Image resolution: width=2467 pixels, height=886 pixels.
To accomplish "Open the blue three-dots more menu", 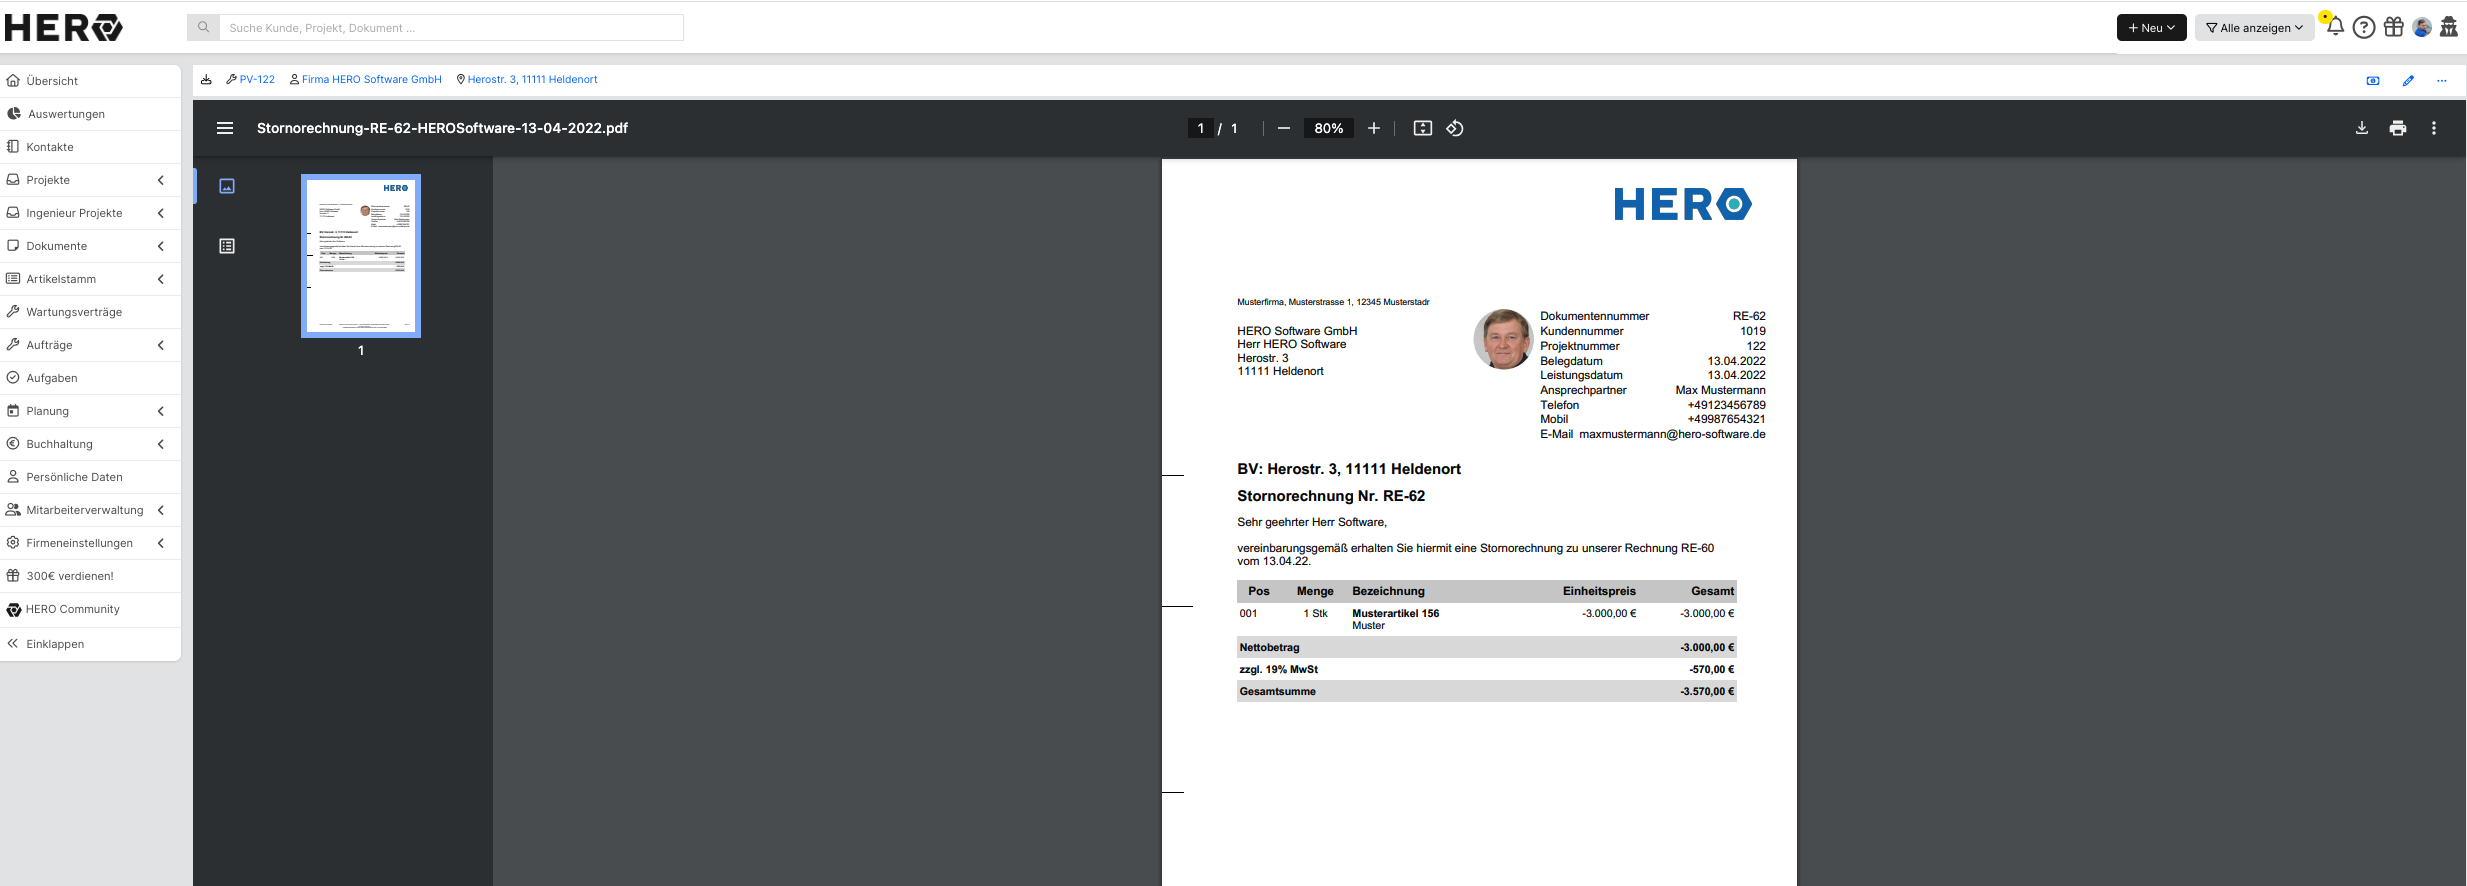I will 2442,81.
